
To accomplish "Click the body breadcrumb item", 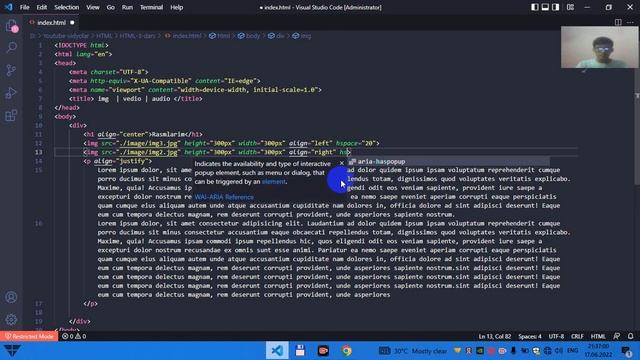I will click(249, 36).
